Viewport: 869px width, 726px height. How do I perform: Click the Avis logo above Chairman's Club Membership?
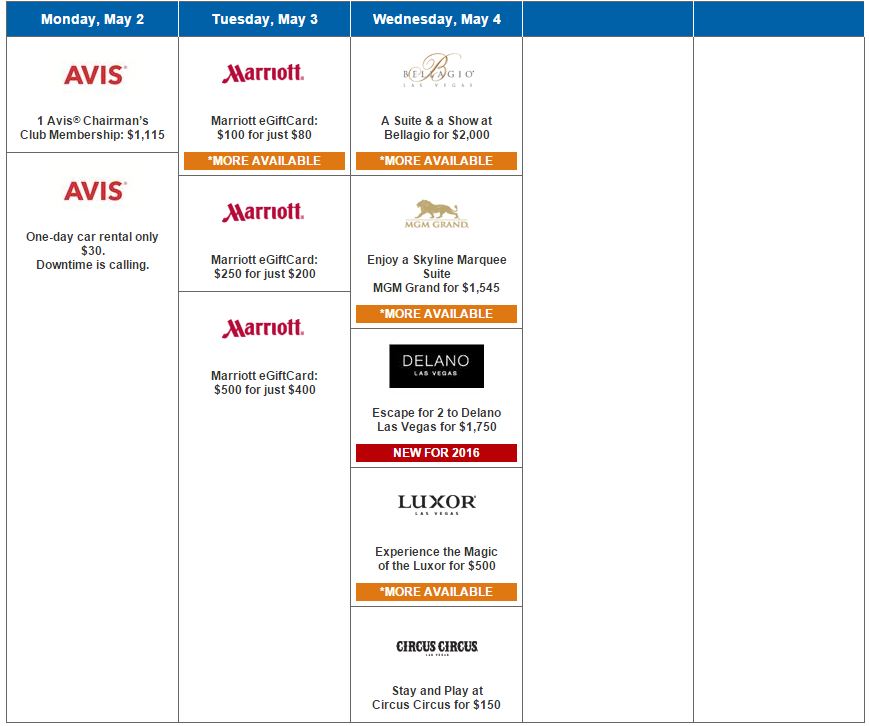coord(93,75)
